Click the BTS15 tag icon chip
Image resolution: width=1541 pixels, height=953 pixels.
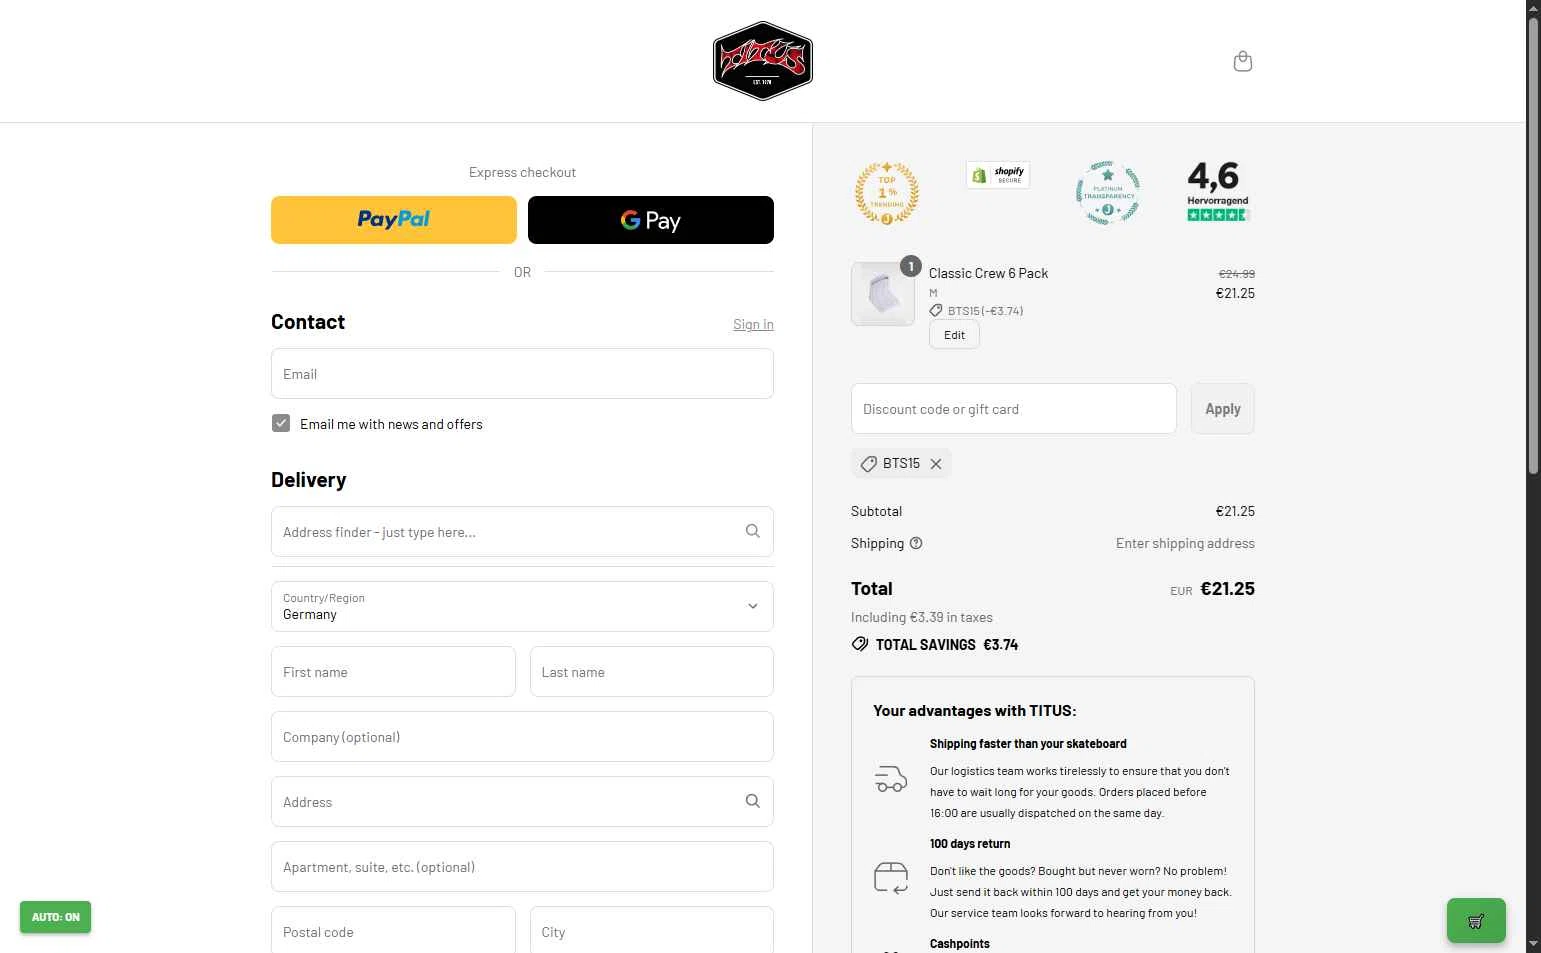[869, 464]
